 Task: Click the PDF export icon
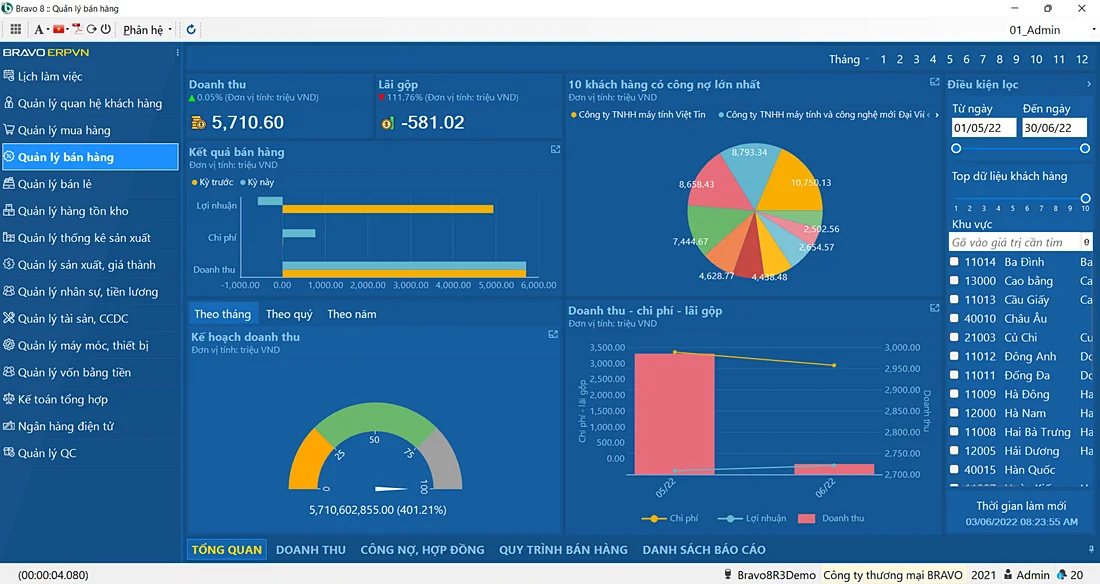pos(76,30)
